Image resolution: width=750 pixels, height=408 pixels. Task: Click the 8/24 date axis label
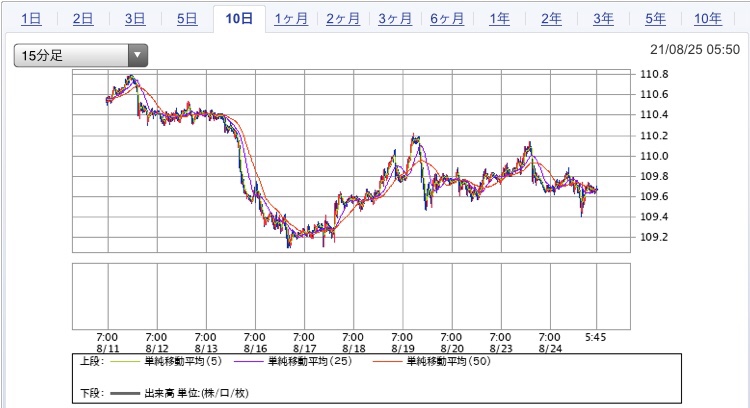550,349
